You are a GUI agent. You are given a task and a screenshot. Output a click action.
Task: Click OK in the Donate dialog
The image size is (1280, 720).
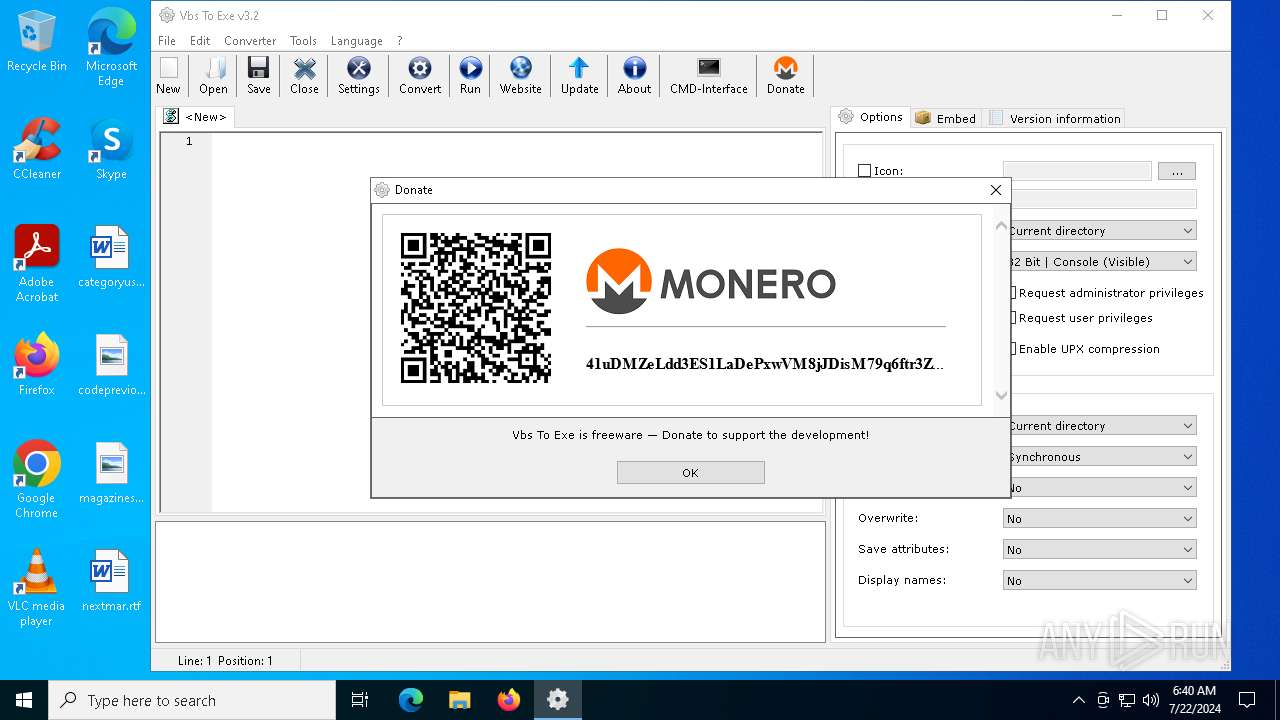pos(690,473)
